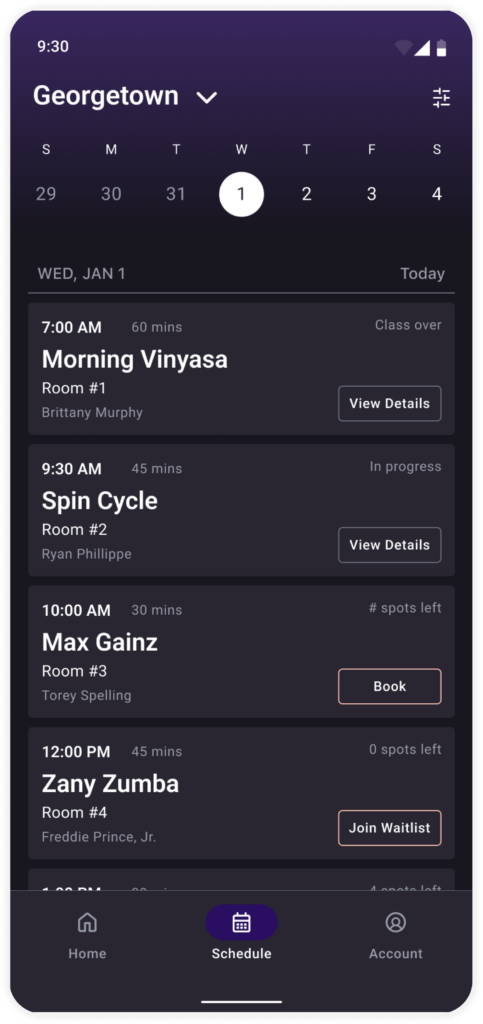Open the Georgetown location selector
The image size is (483, 1024).
click(125, 96)
